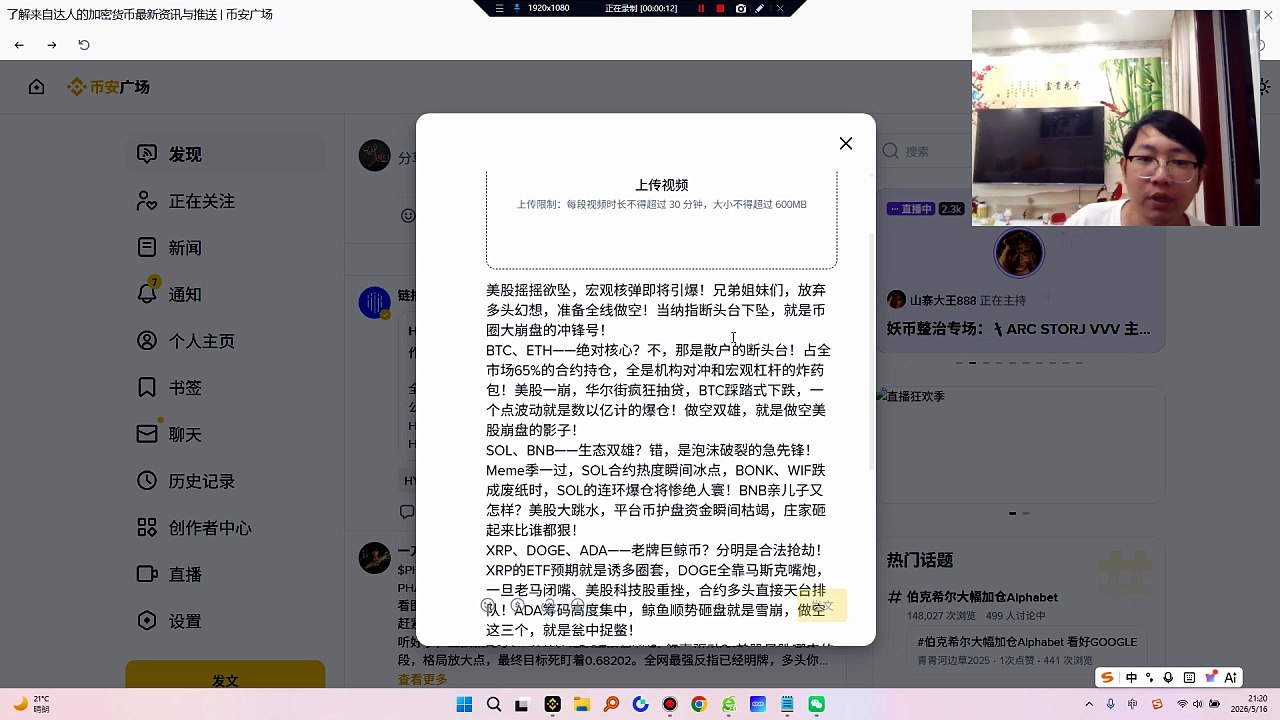This screenshot has width=1280, height=720.
Task: Click the 热门话题 heading
Action: [x=920, y=560]
